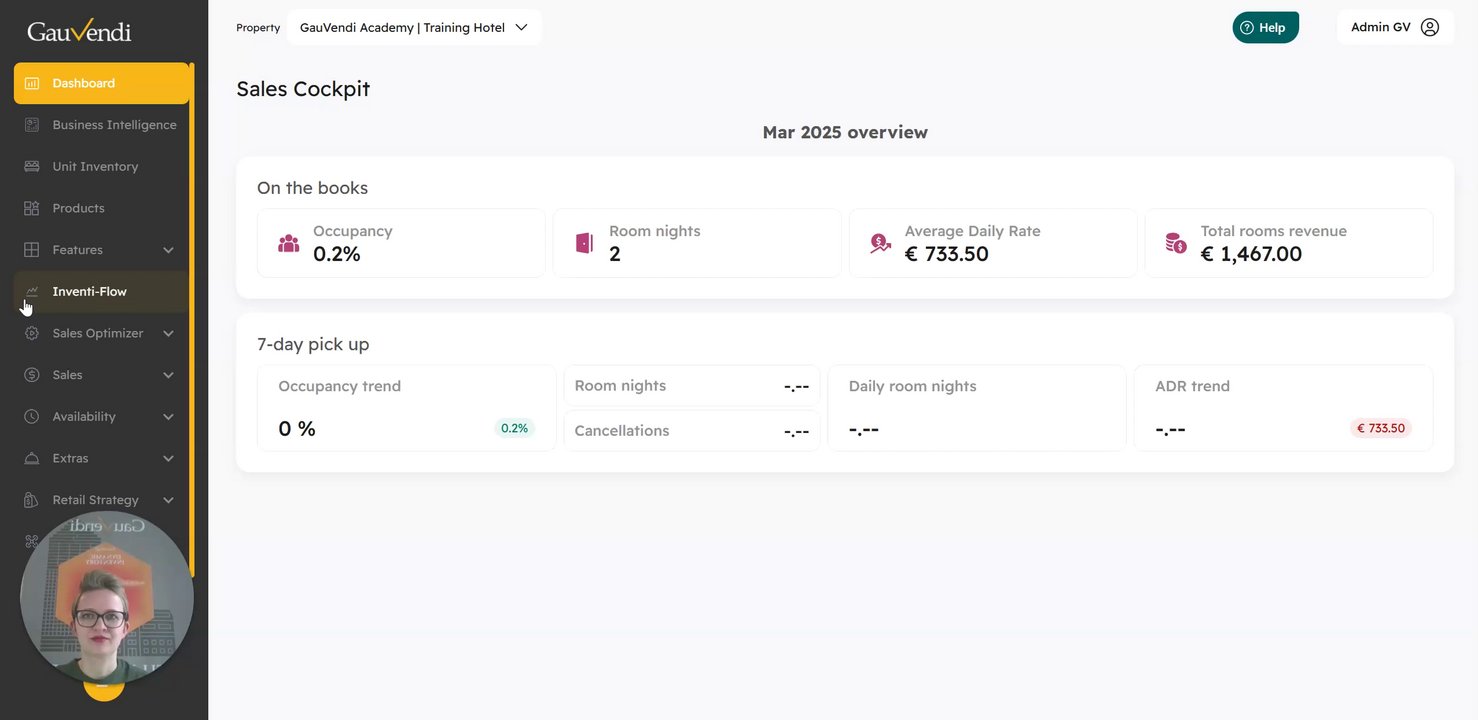
Task: Click the Room nights door icon
Action: (x=584, y=243)
